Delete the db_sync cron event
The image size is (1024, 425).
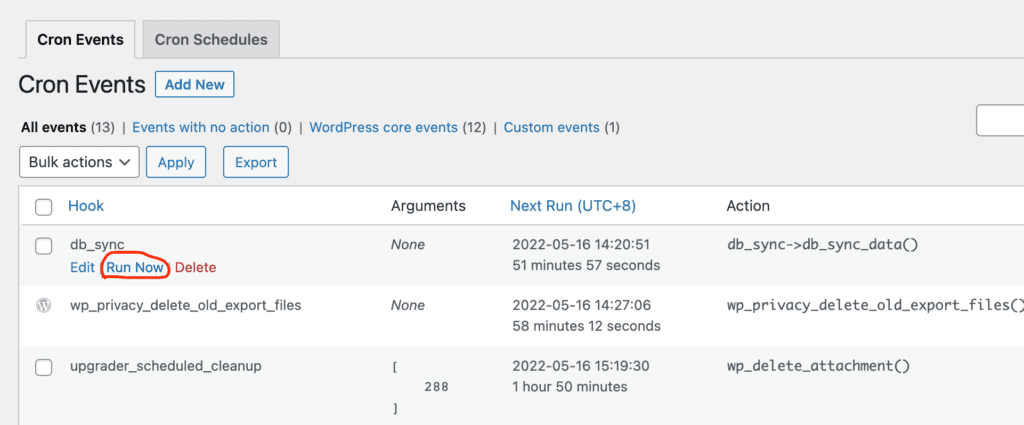[195, 267]
